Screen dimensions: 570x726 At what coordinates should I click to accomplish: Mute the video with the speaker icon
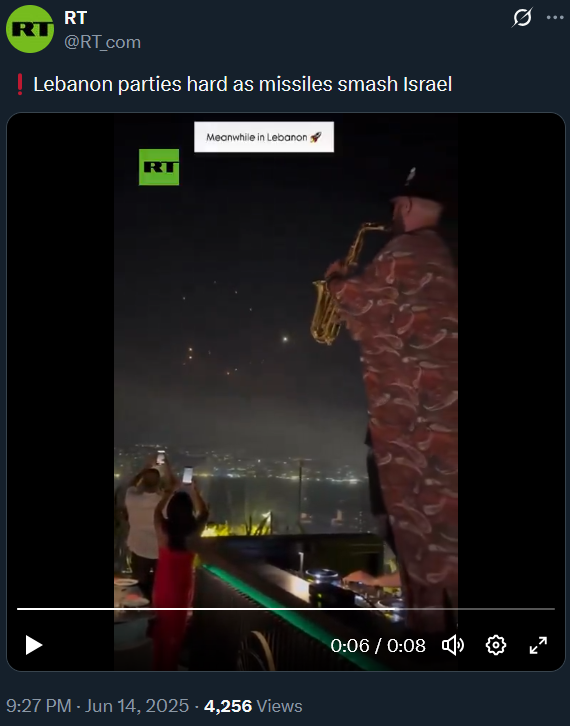(453, 645)
